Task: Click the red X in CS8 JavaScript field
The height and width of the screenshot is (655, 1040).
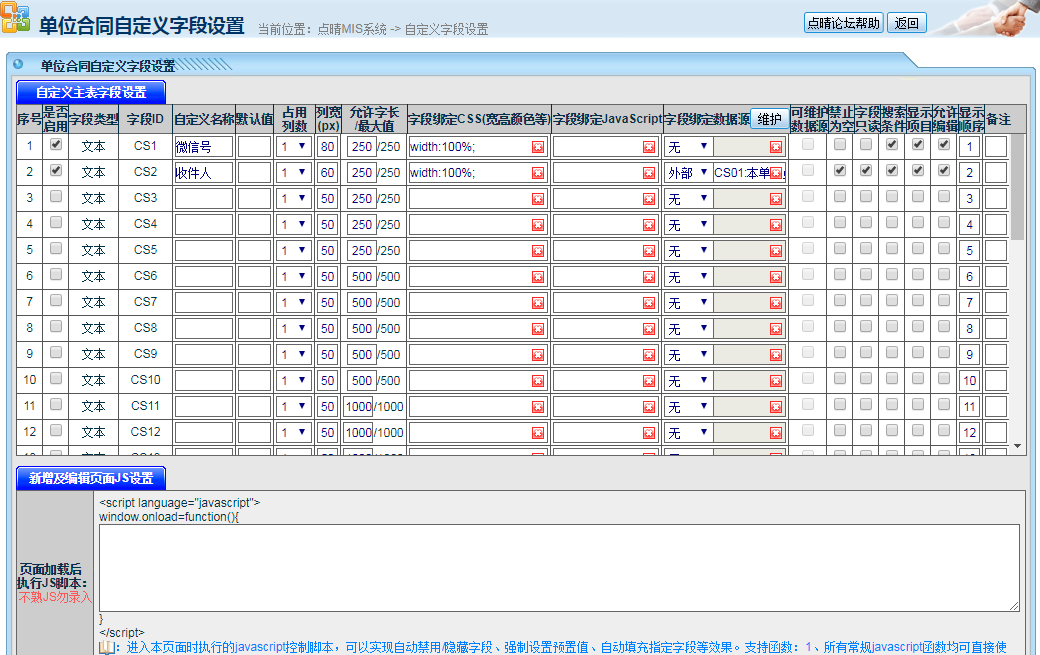Action: coord(648,329)
